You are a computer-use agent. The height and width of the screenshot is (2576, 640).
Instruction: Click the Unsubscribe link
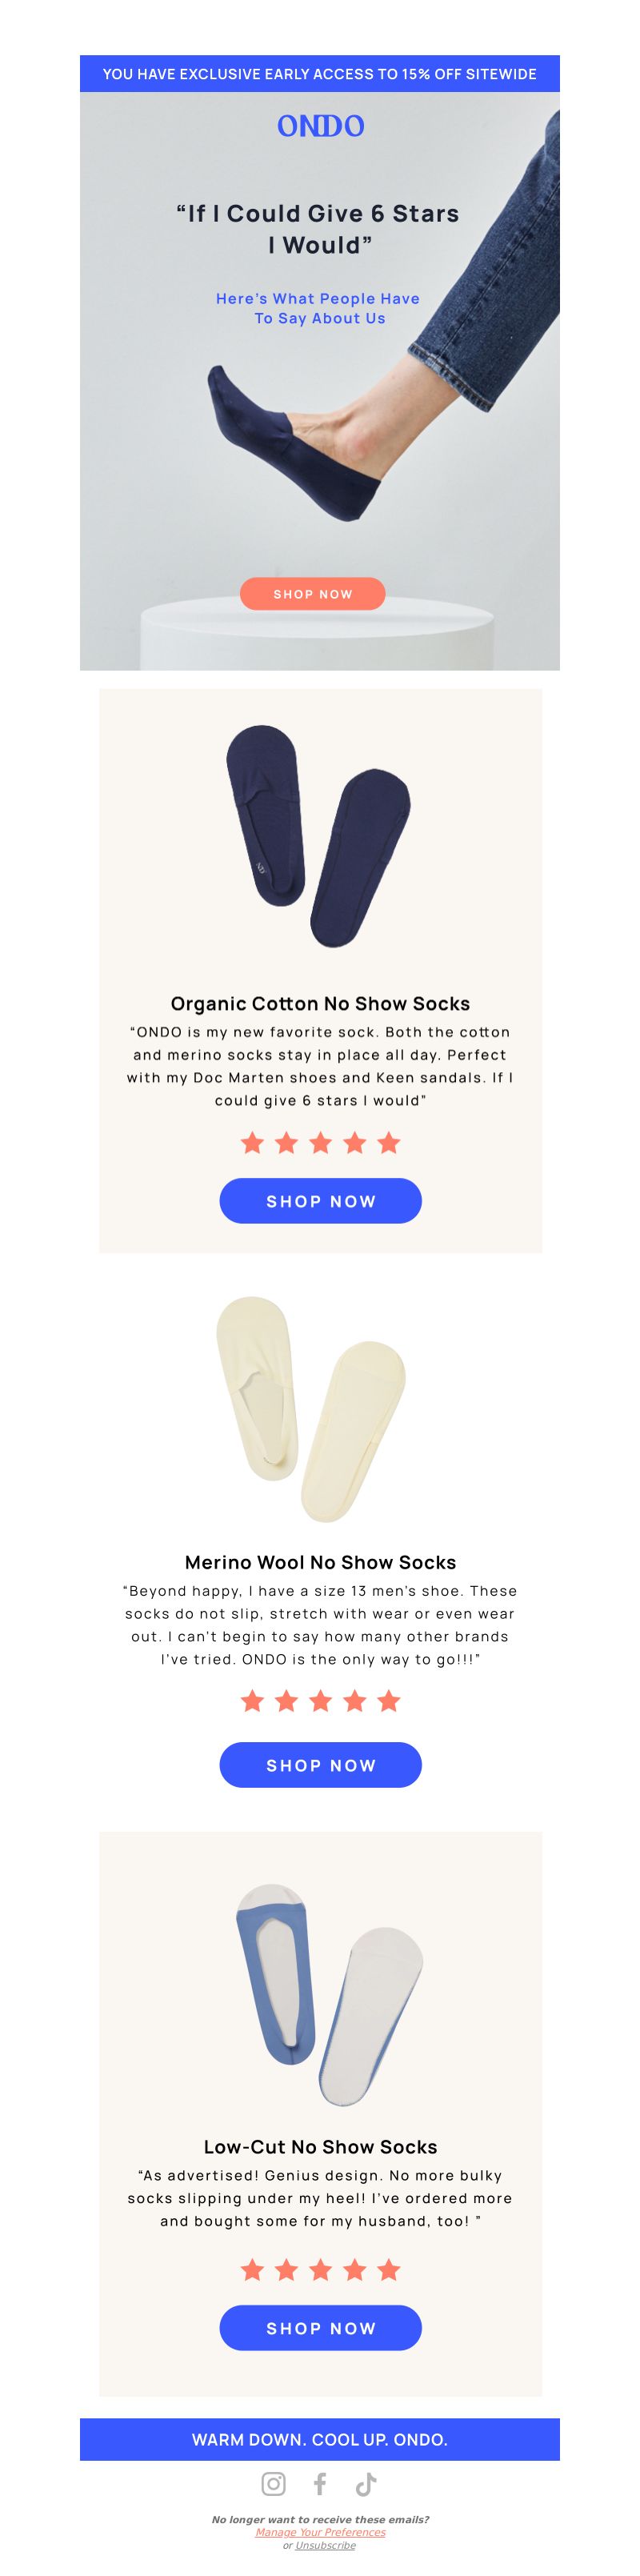pyautogui.click(x=326, y=2545)
